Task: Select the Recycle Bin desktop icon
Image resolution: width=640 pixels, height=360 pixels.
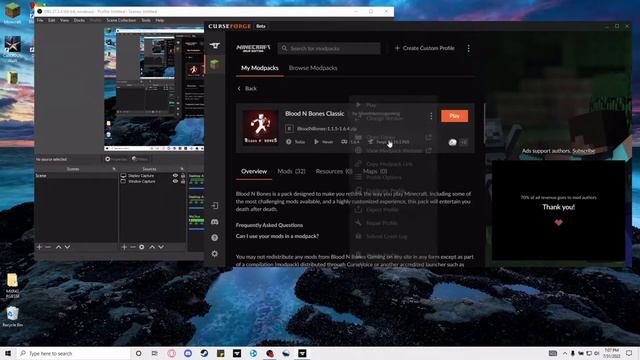Action: [x=12, y=316]
